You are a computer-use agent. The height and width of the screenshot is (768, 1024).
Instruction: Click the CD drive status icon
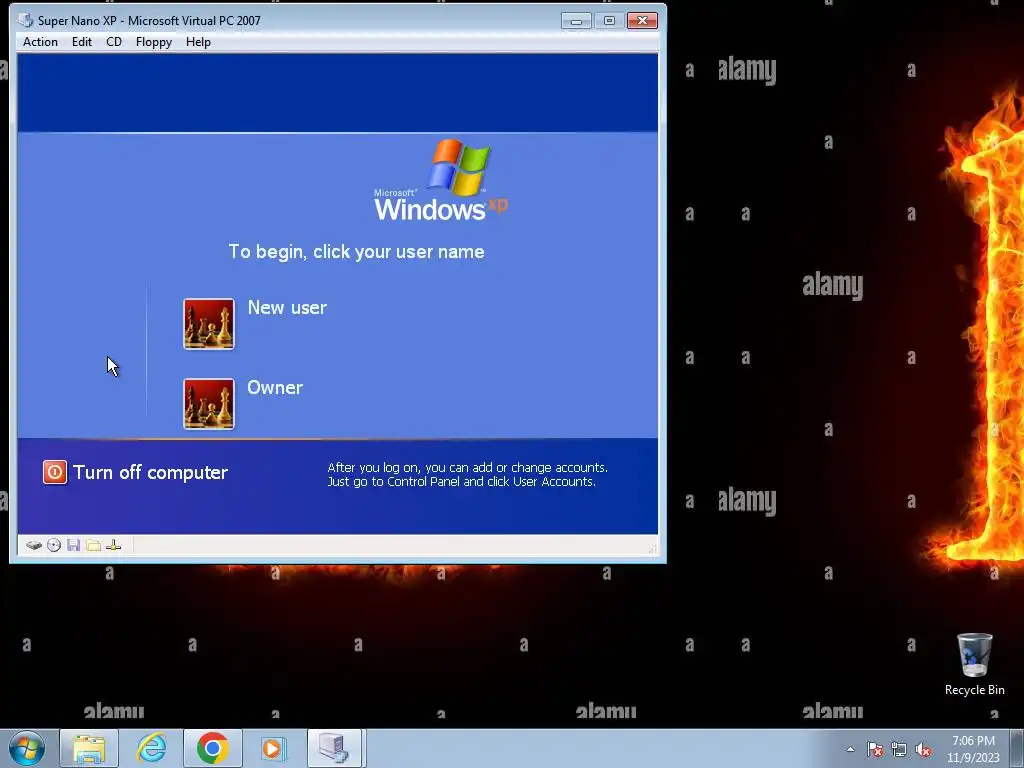(x=54, y=545)
